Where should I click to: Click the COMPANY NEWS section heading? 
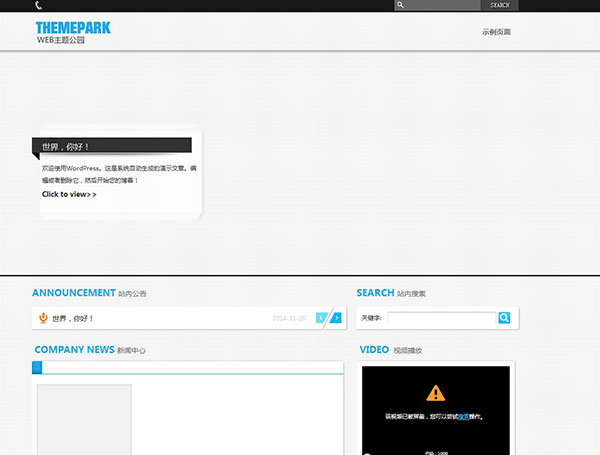[74, 350]
